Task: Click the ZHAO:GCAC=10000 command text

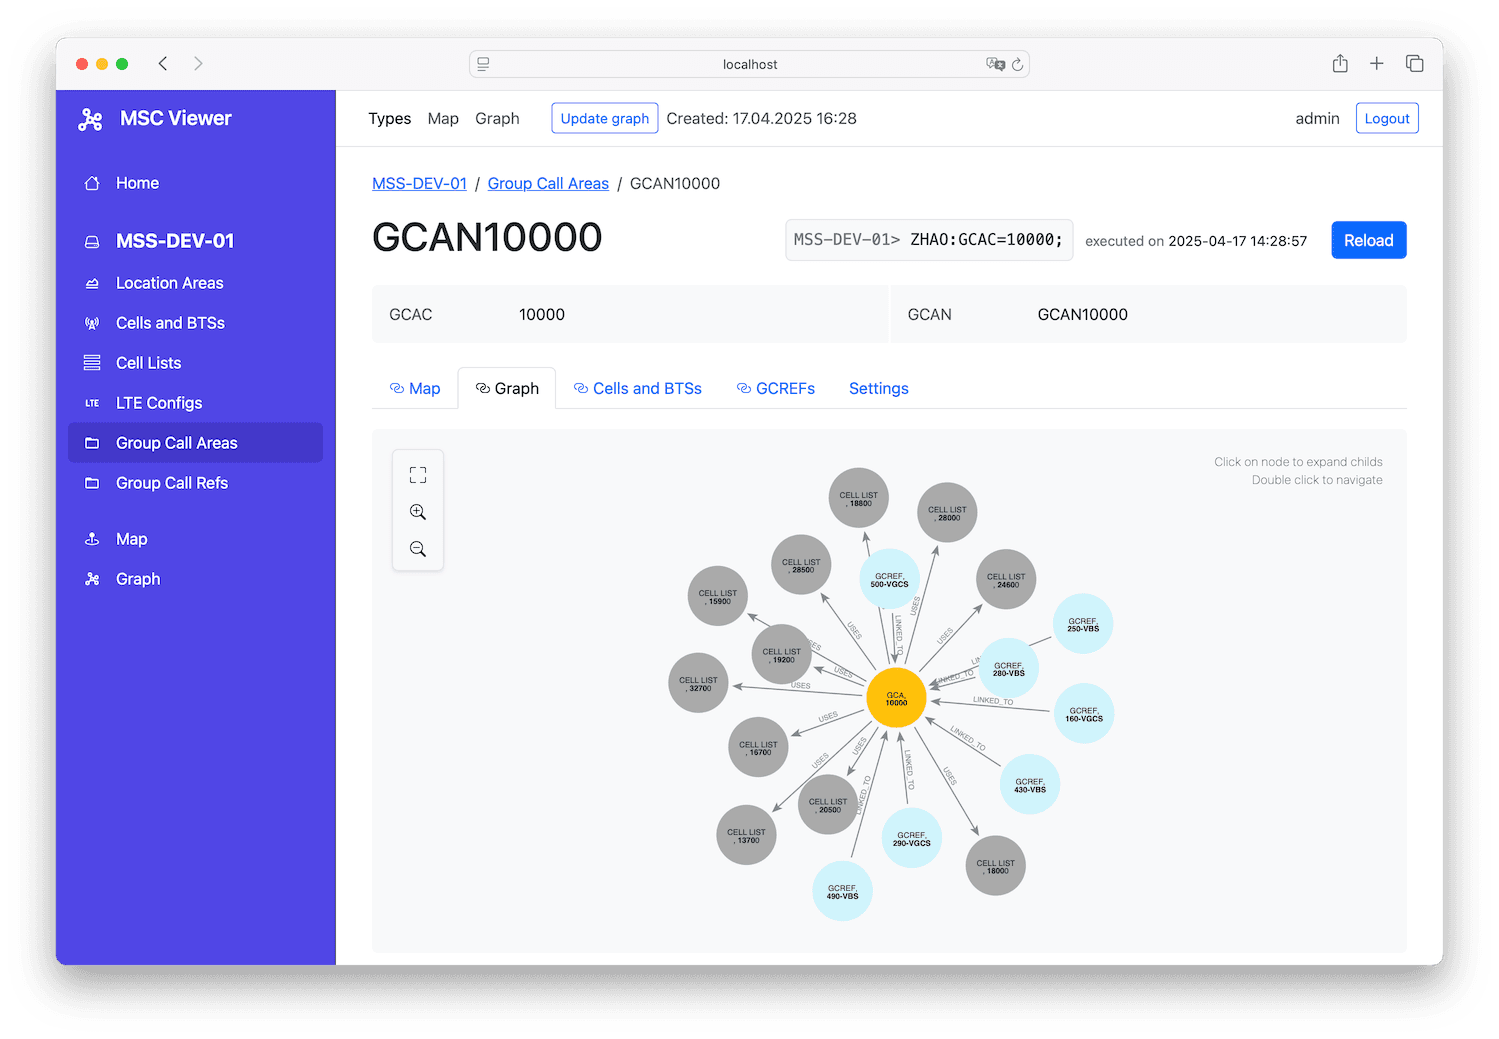Action: pyautogui.click(x=986, y=240)
